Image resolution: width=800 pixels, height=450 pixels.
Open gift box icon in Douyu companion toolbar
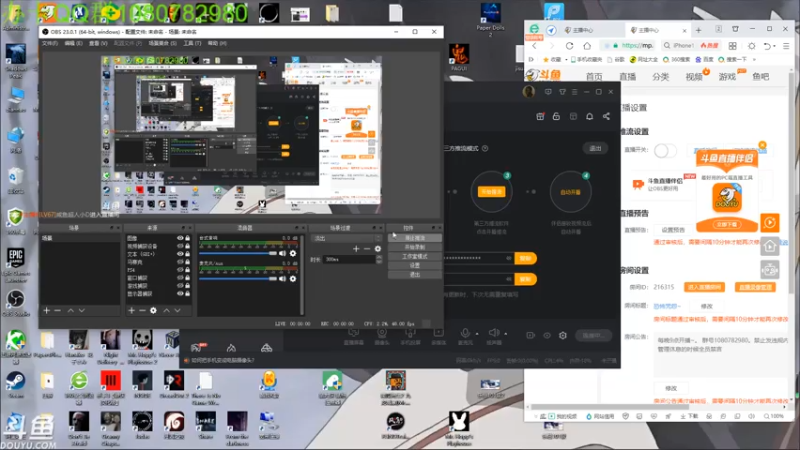(540, 116)
